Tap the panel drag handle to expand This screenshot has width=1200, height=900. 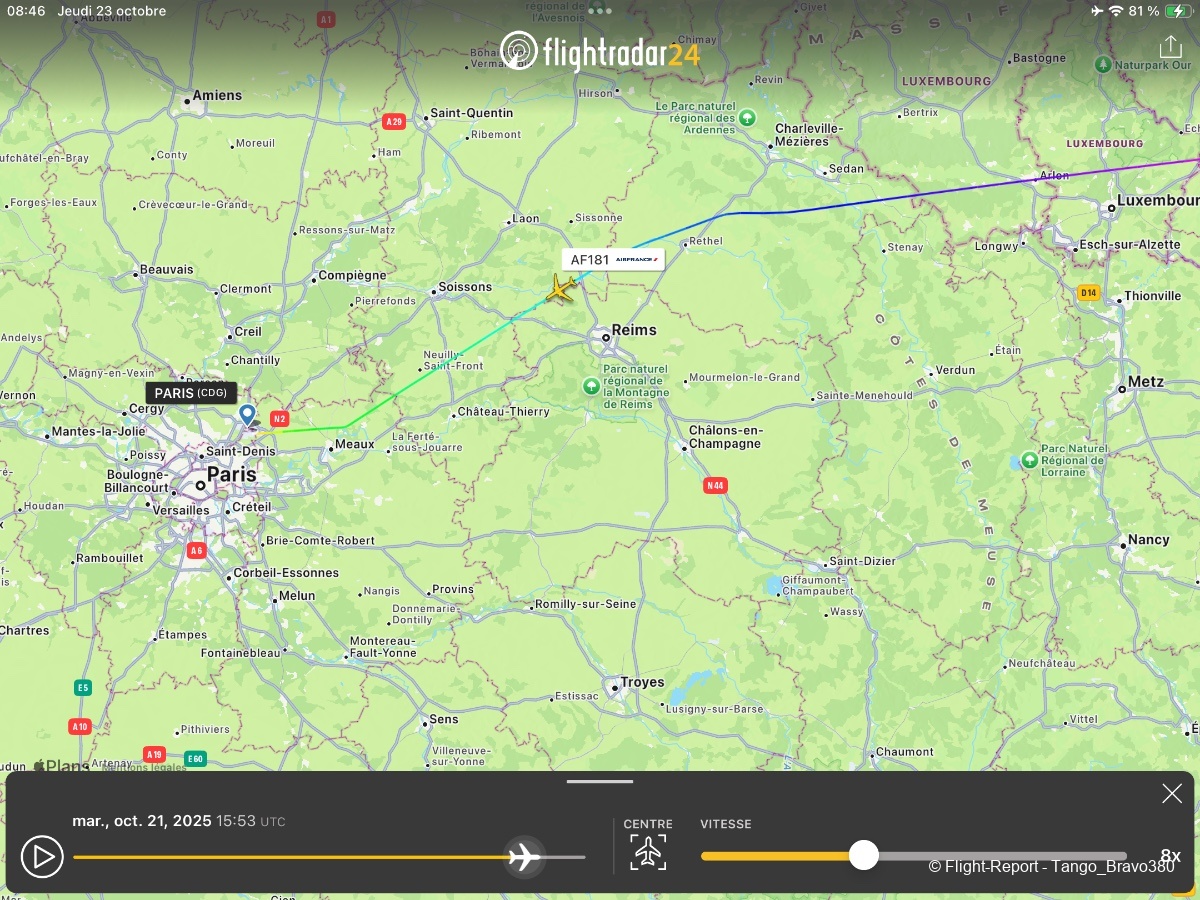point(600,781)
